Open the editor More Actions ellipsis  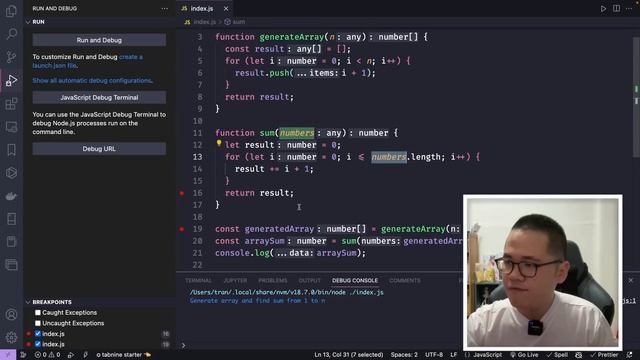[629, 9]
